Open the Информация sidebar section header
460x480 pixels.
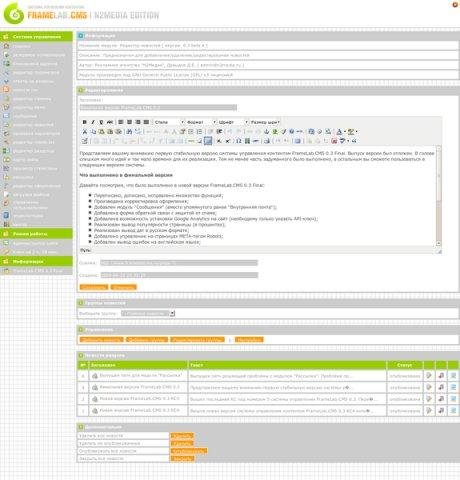click(36, 262)
